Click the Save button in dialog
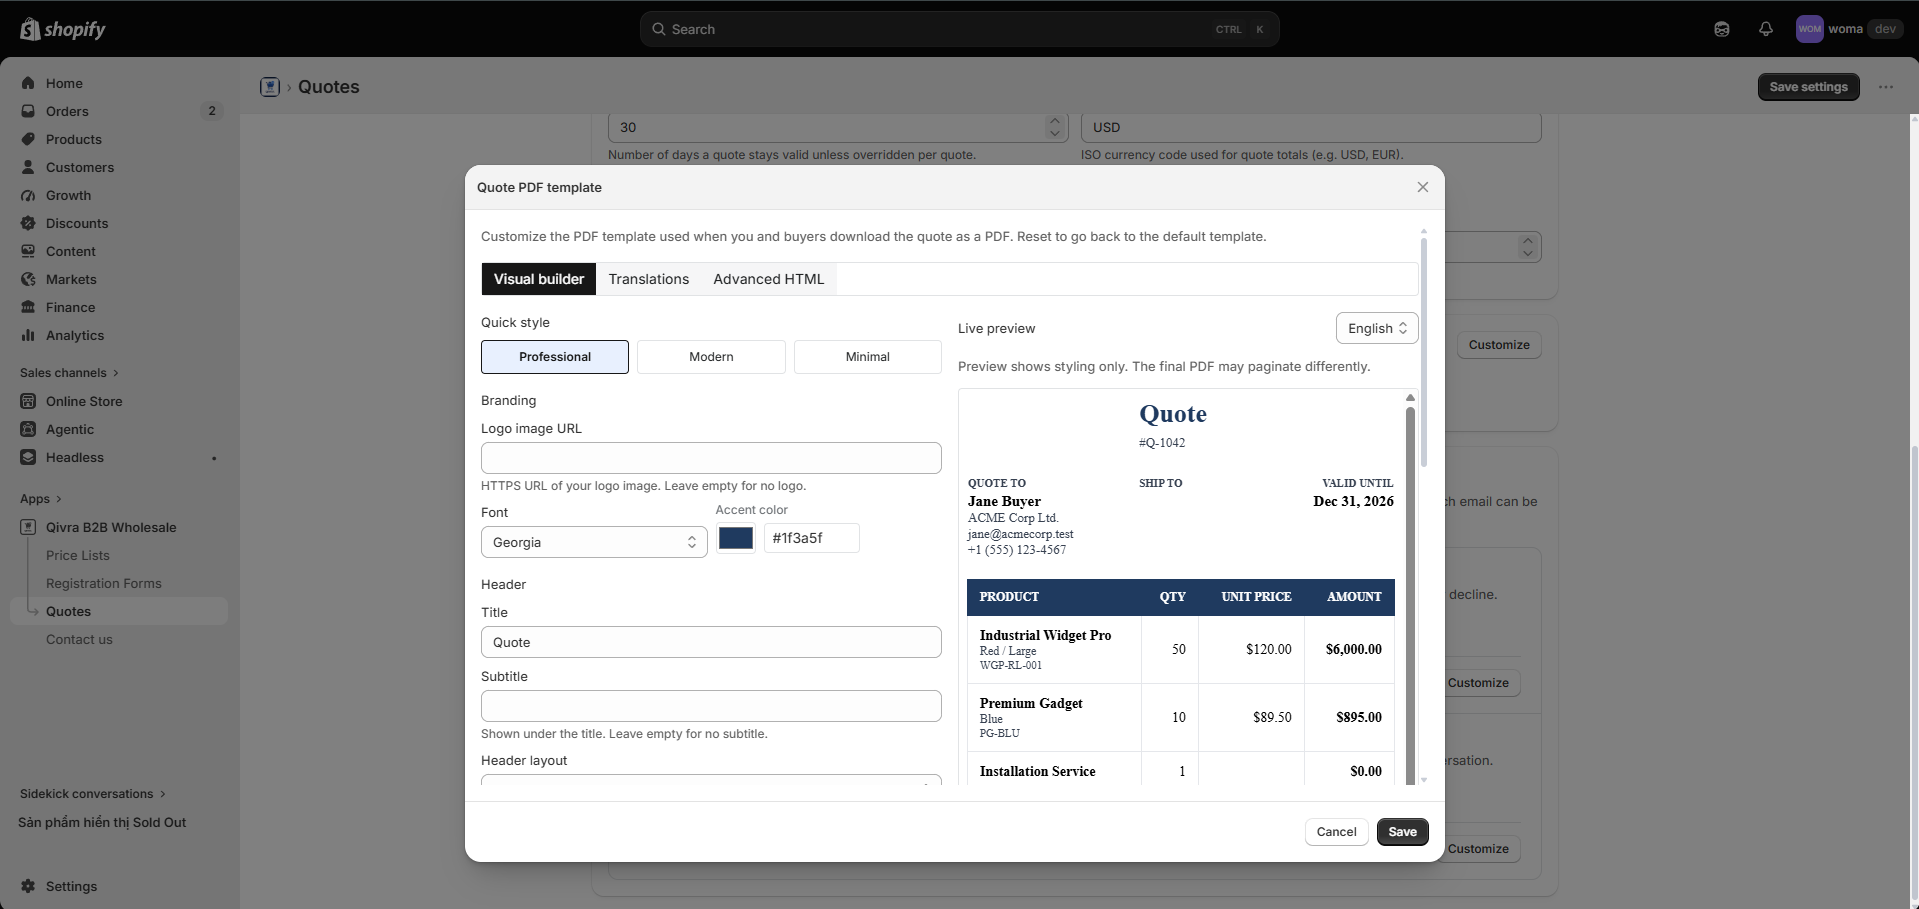 pos(1403,832)
